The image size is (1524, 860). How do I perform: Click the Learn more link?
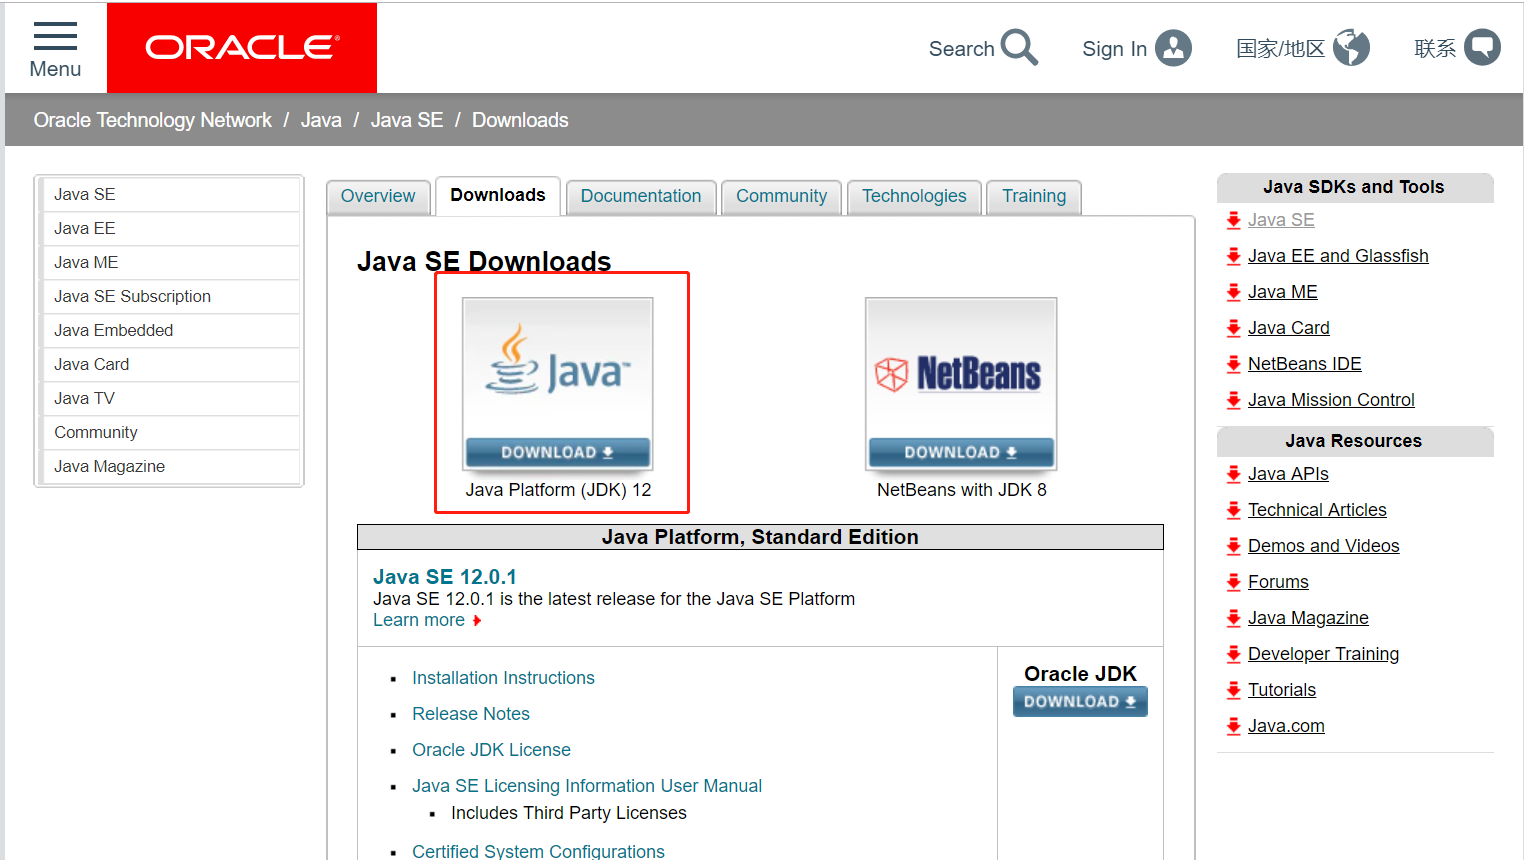[x=419, y=619]
